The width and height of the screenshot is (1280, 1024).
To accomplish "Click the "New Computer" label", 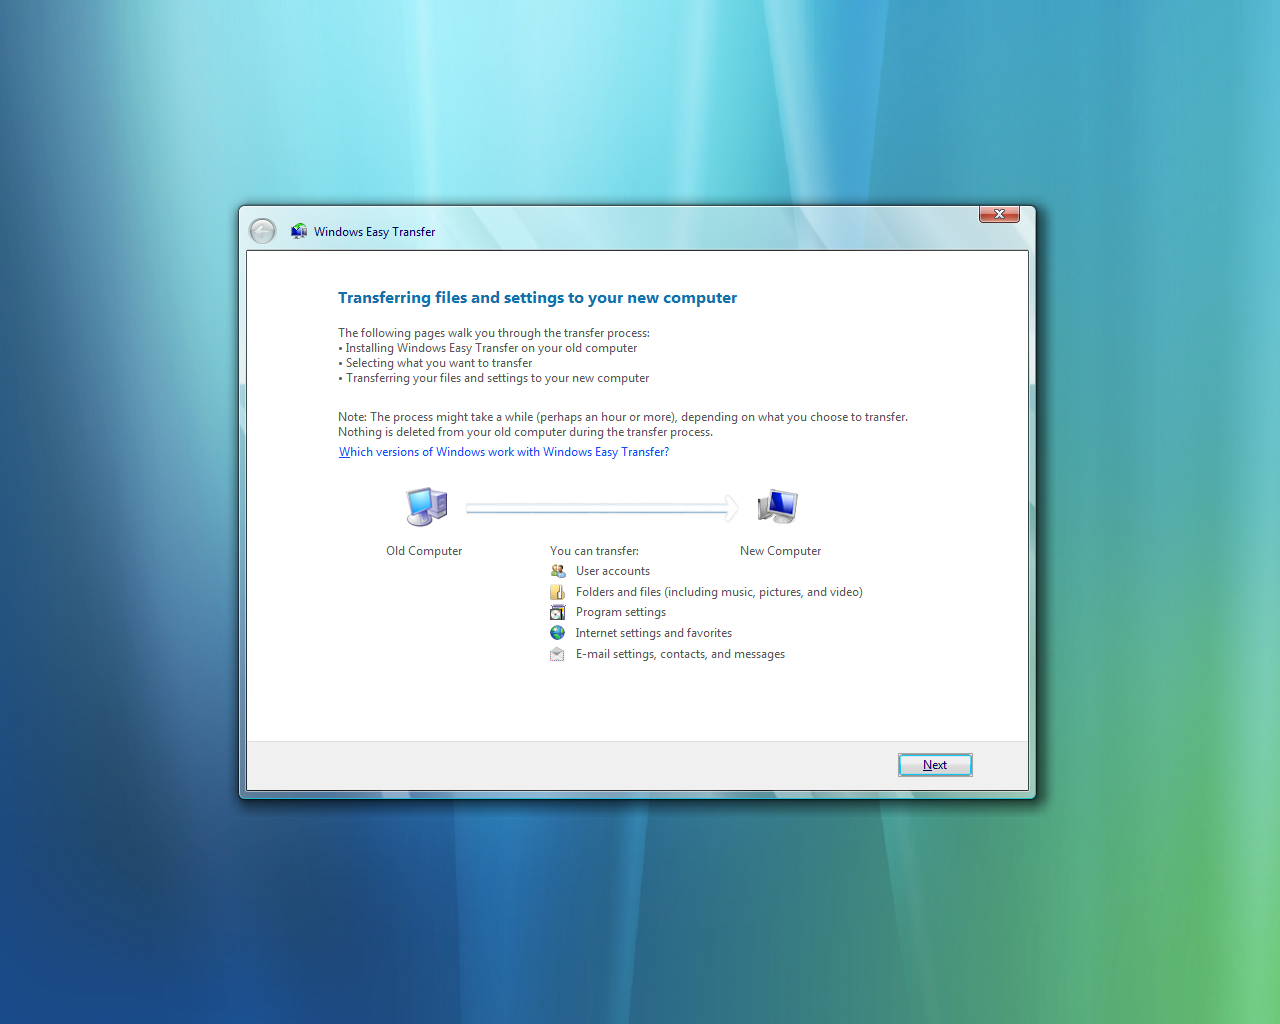I will click(x=780, y=551).
